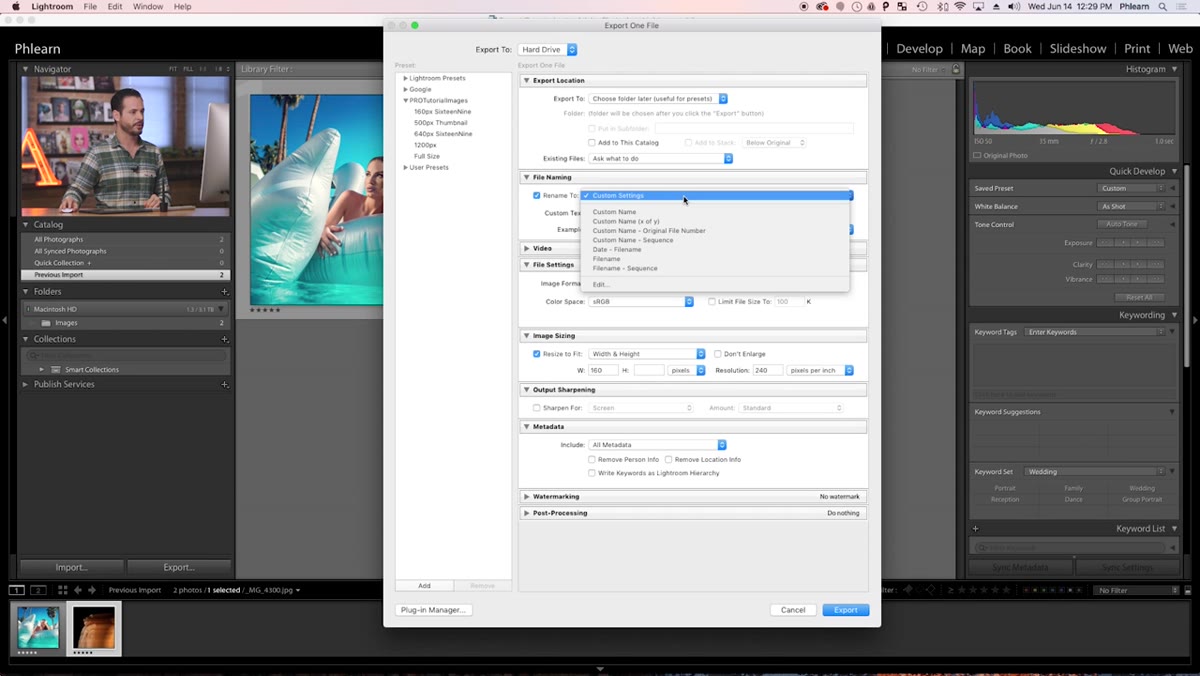Click the Images folder icon

coord(46,323)
